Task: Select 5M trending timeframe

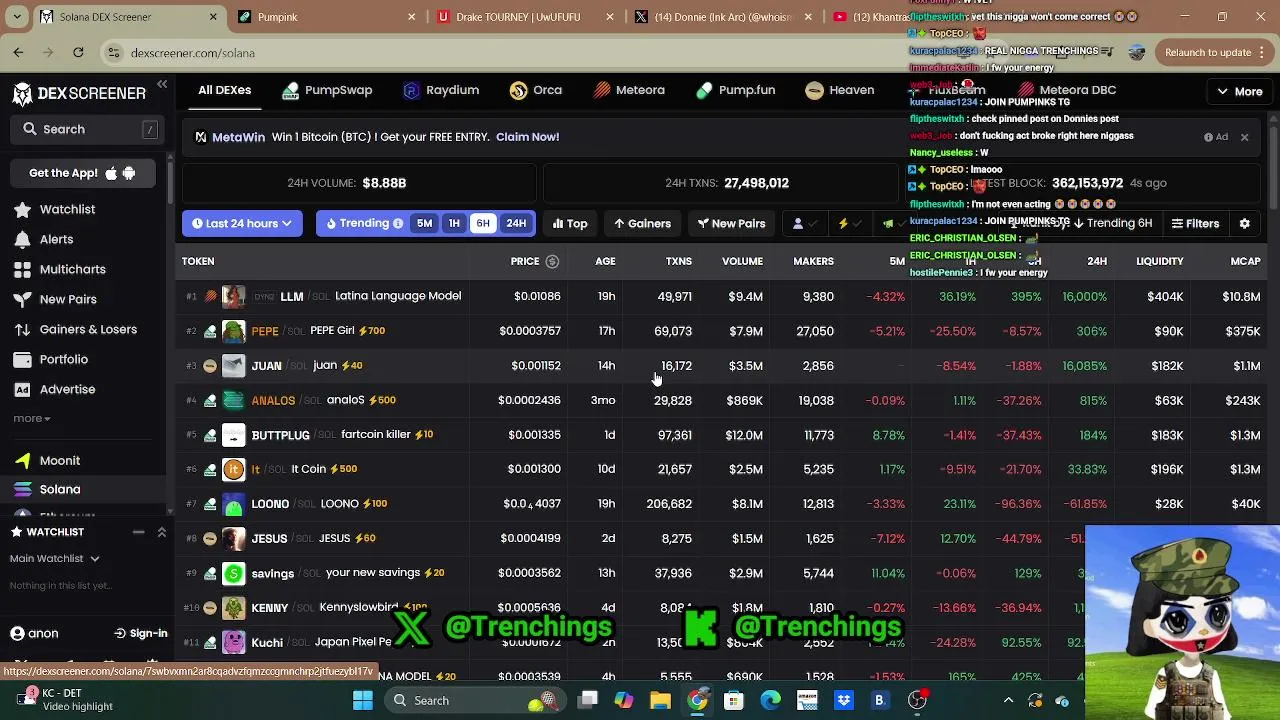Action: click(x=424, y=224)
